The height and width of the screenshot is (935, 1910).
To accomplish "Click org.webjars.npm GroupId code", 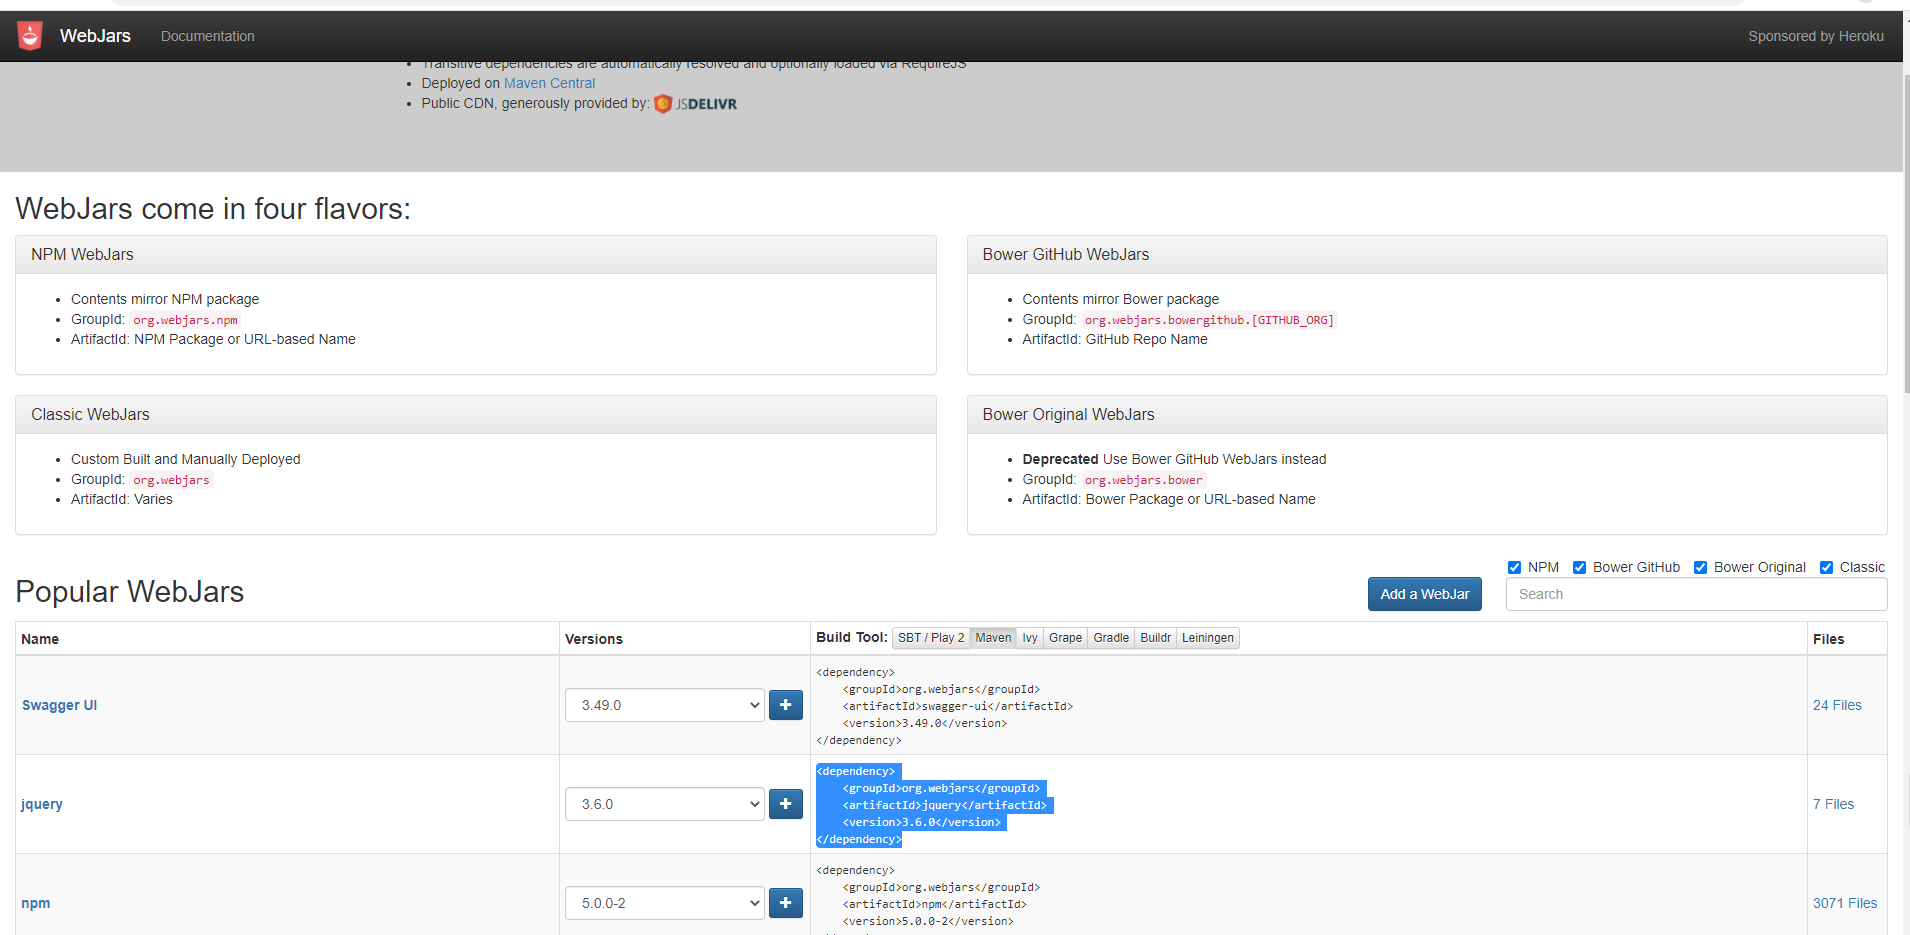I will pyautogui.click(x=186, y=320).
